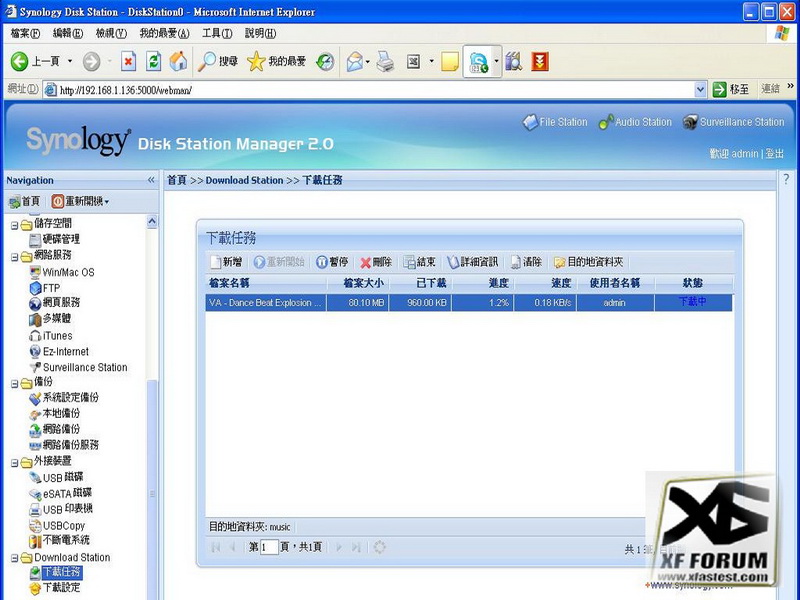Image resolution: width=800 pixels, height=600 pixels.
Task: Open IE Favorites star button
Action: [x=276, y=62]
